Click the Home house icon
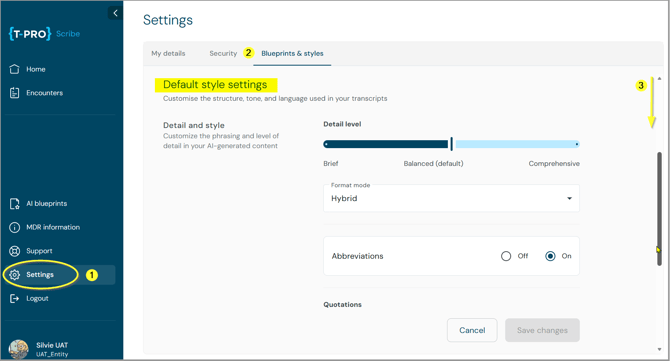Screen dimensions: 670x361 tap(15, 69)
